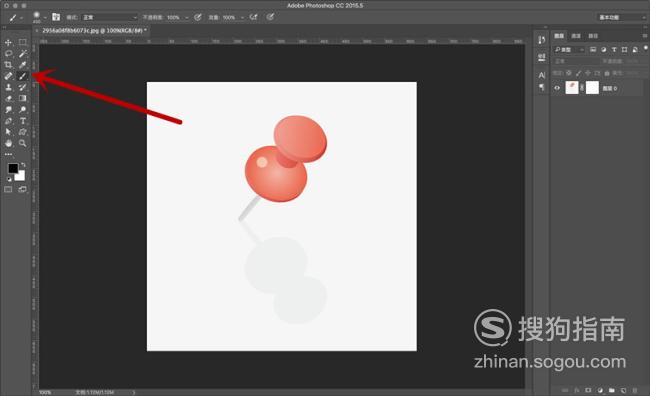Filter for adjustment layers
This screenshot has height=396, width=650.
point(604,50)
